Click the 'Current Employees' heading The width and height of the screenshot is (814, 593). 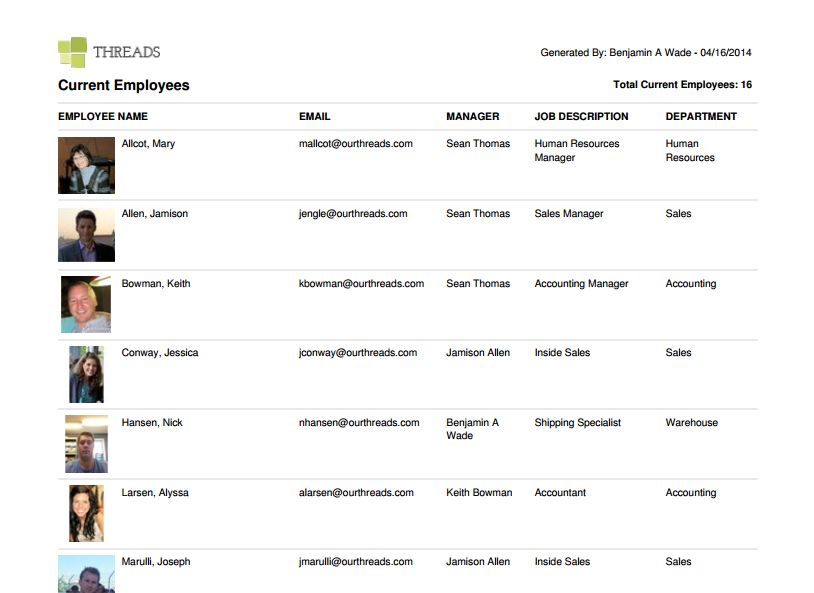tap(124, 85)
